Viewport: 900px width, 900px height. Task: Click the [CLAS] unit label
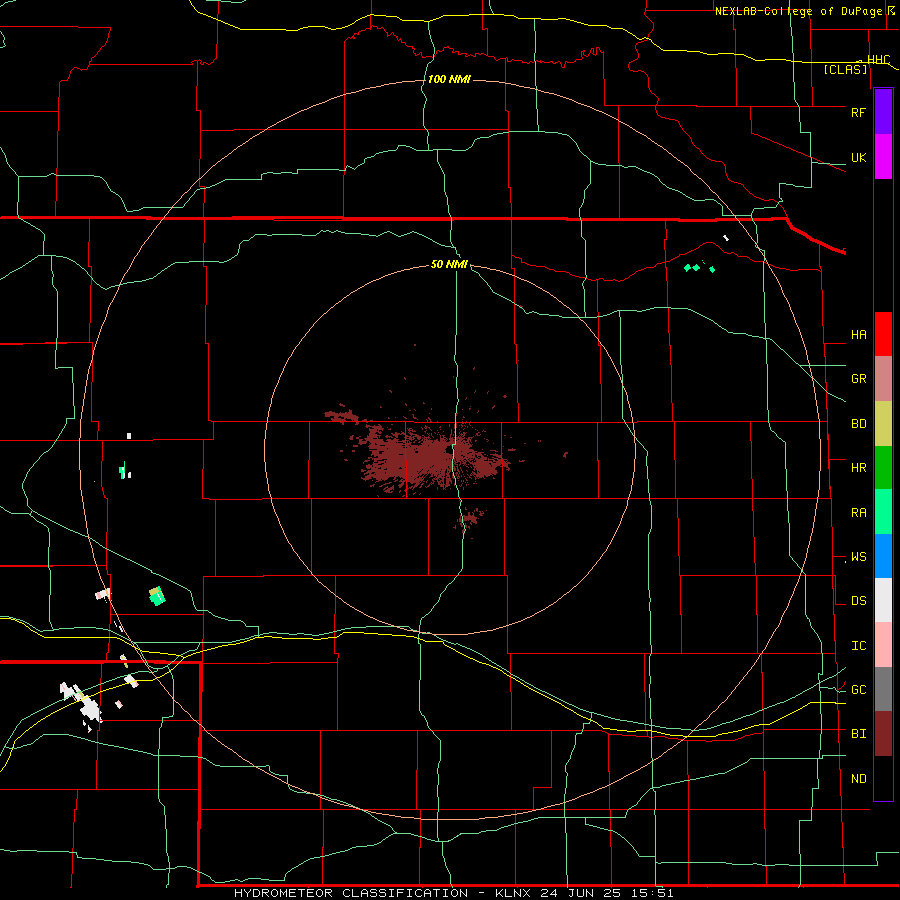click(845, 69)
